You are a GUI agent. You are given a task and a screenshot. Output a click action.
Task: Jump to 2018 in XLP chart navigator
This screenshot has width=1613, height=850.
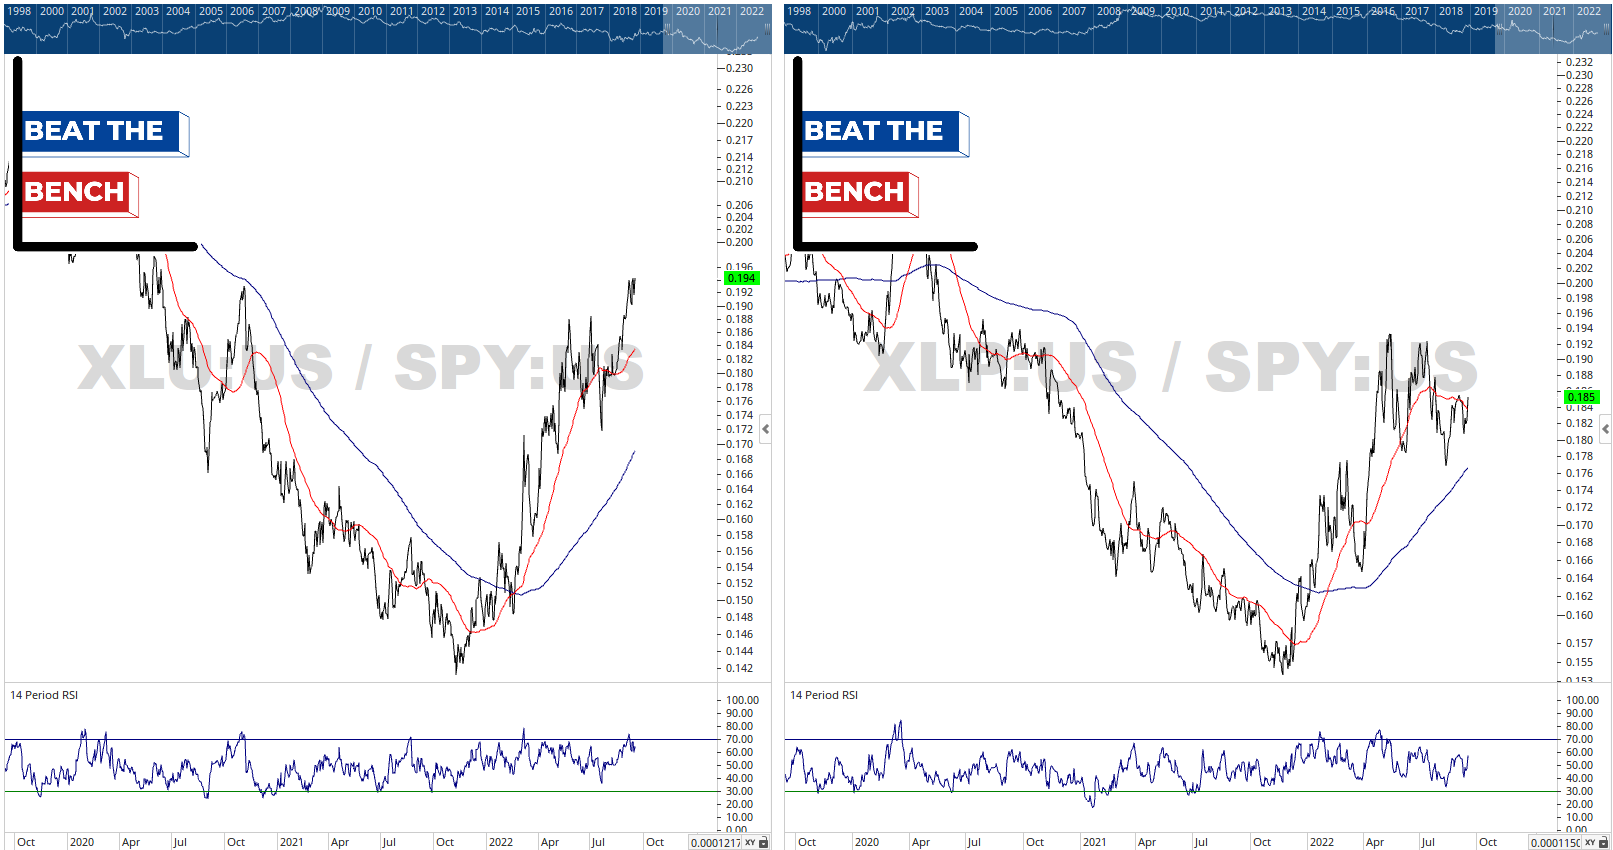1451,11
